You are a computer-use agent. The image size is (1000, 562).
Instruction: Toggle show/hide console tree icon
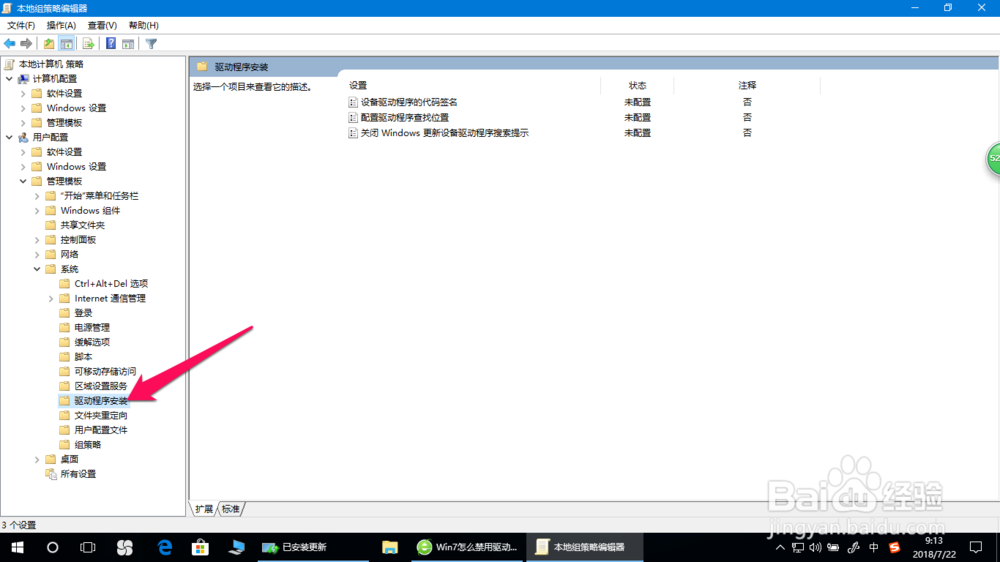[66, 43]
